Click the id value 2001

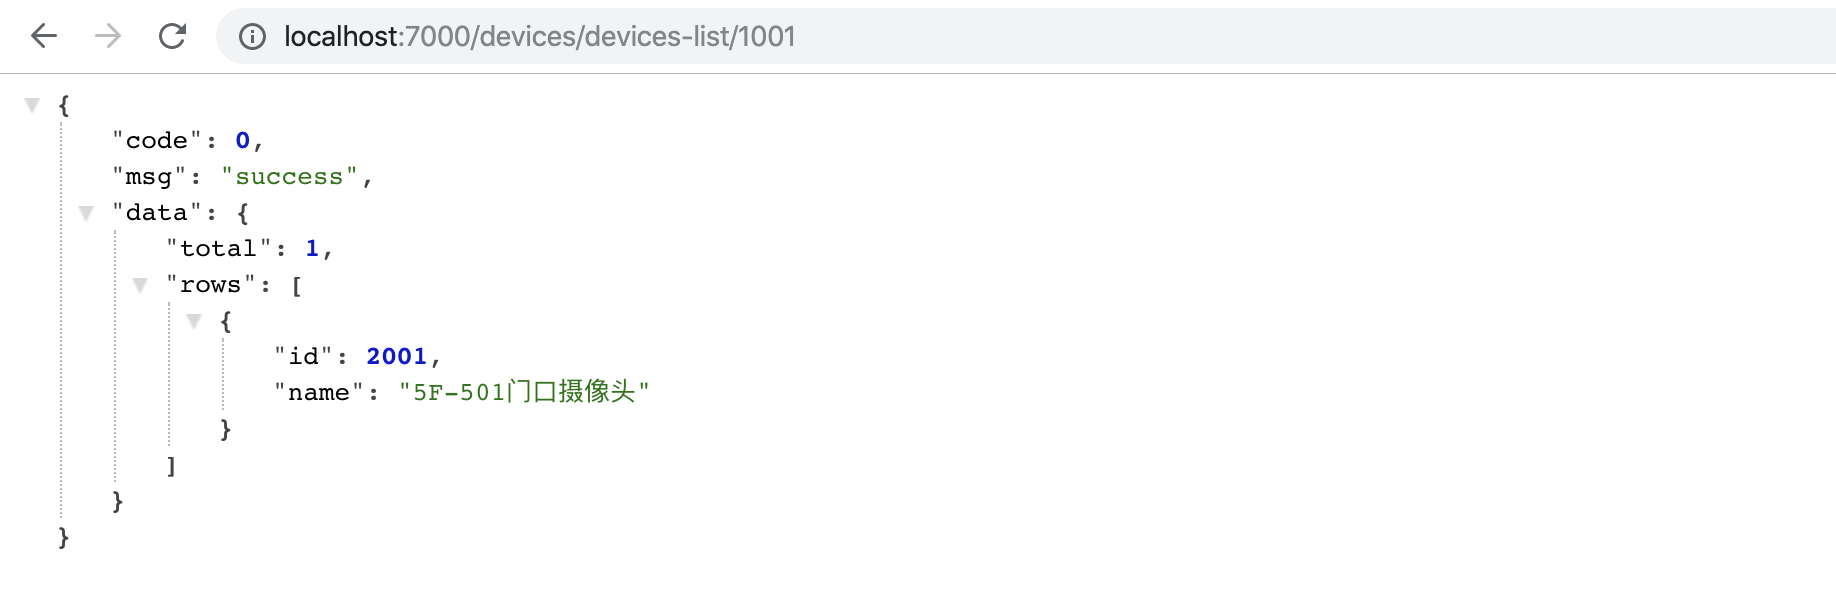tap(396, 357)
